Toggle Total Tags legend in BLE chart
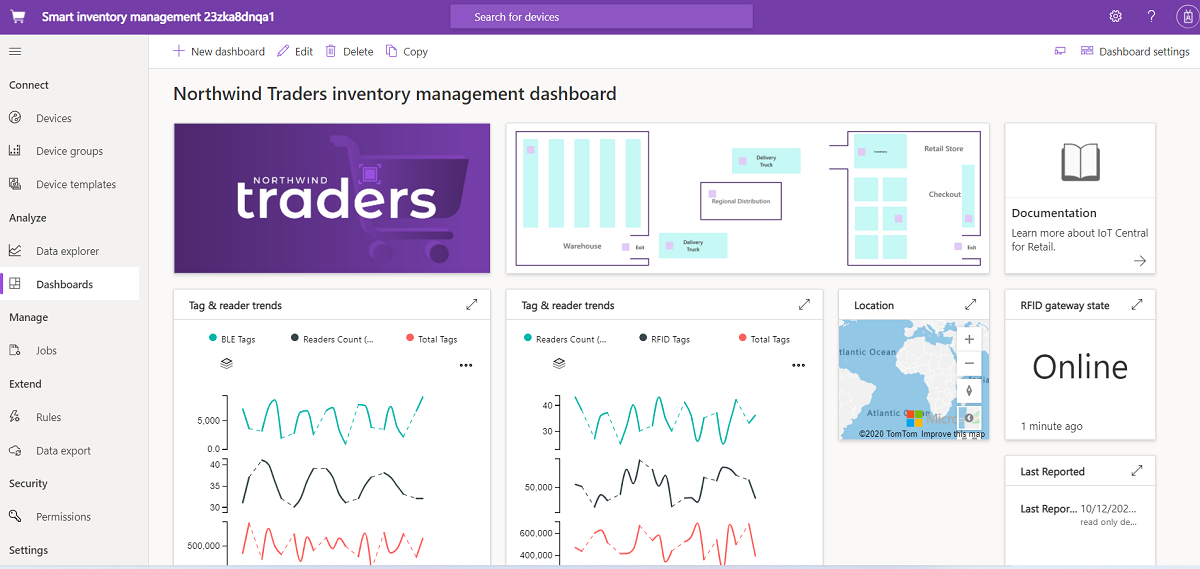The width and height of the screenshot is (1200, 569). (x=432, y=339)
